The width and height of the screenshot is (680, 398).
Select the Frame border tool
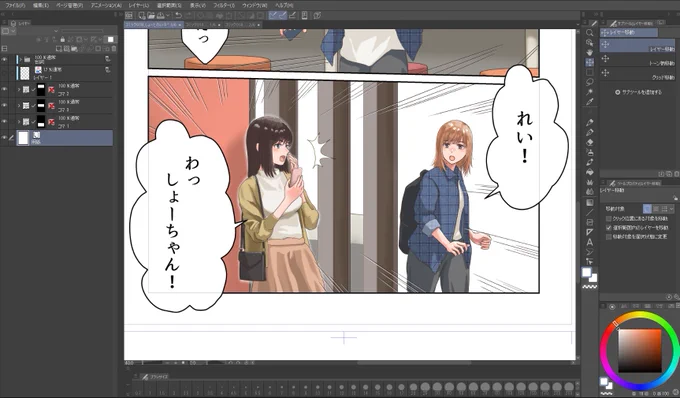click(x=589, y=222)
